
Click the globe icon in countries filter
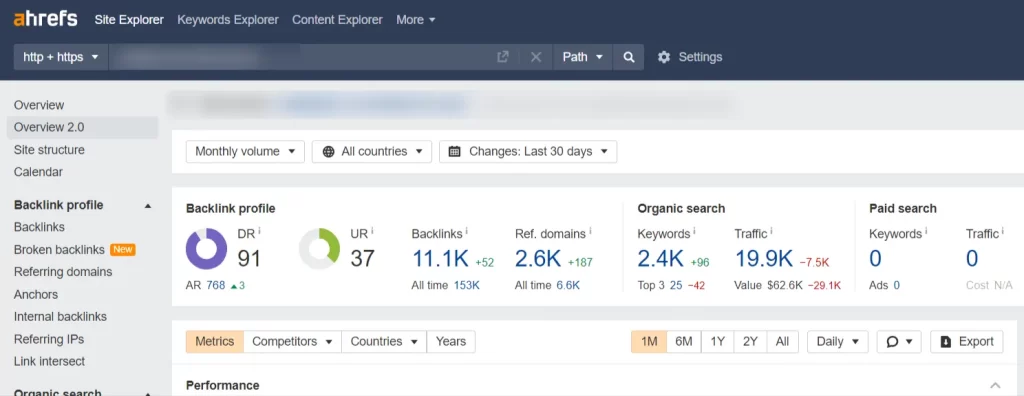[328, 152]
